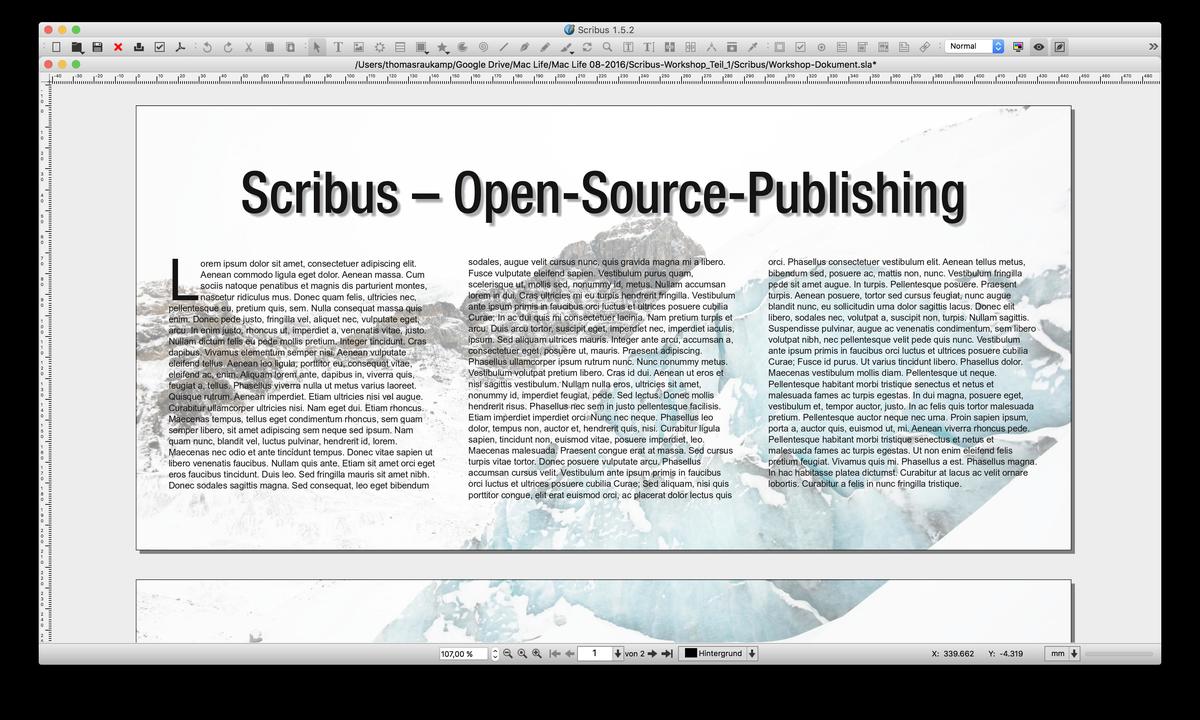1200x720 pixels.
Task: Go to the previous page arrow
Action: point(570,653)
